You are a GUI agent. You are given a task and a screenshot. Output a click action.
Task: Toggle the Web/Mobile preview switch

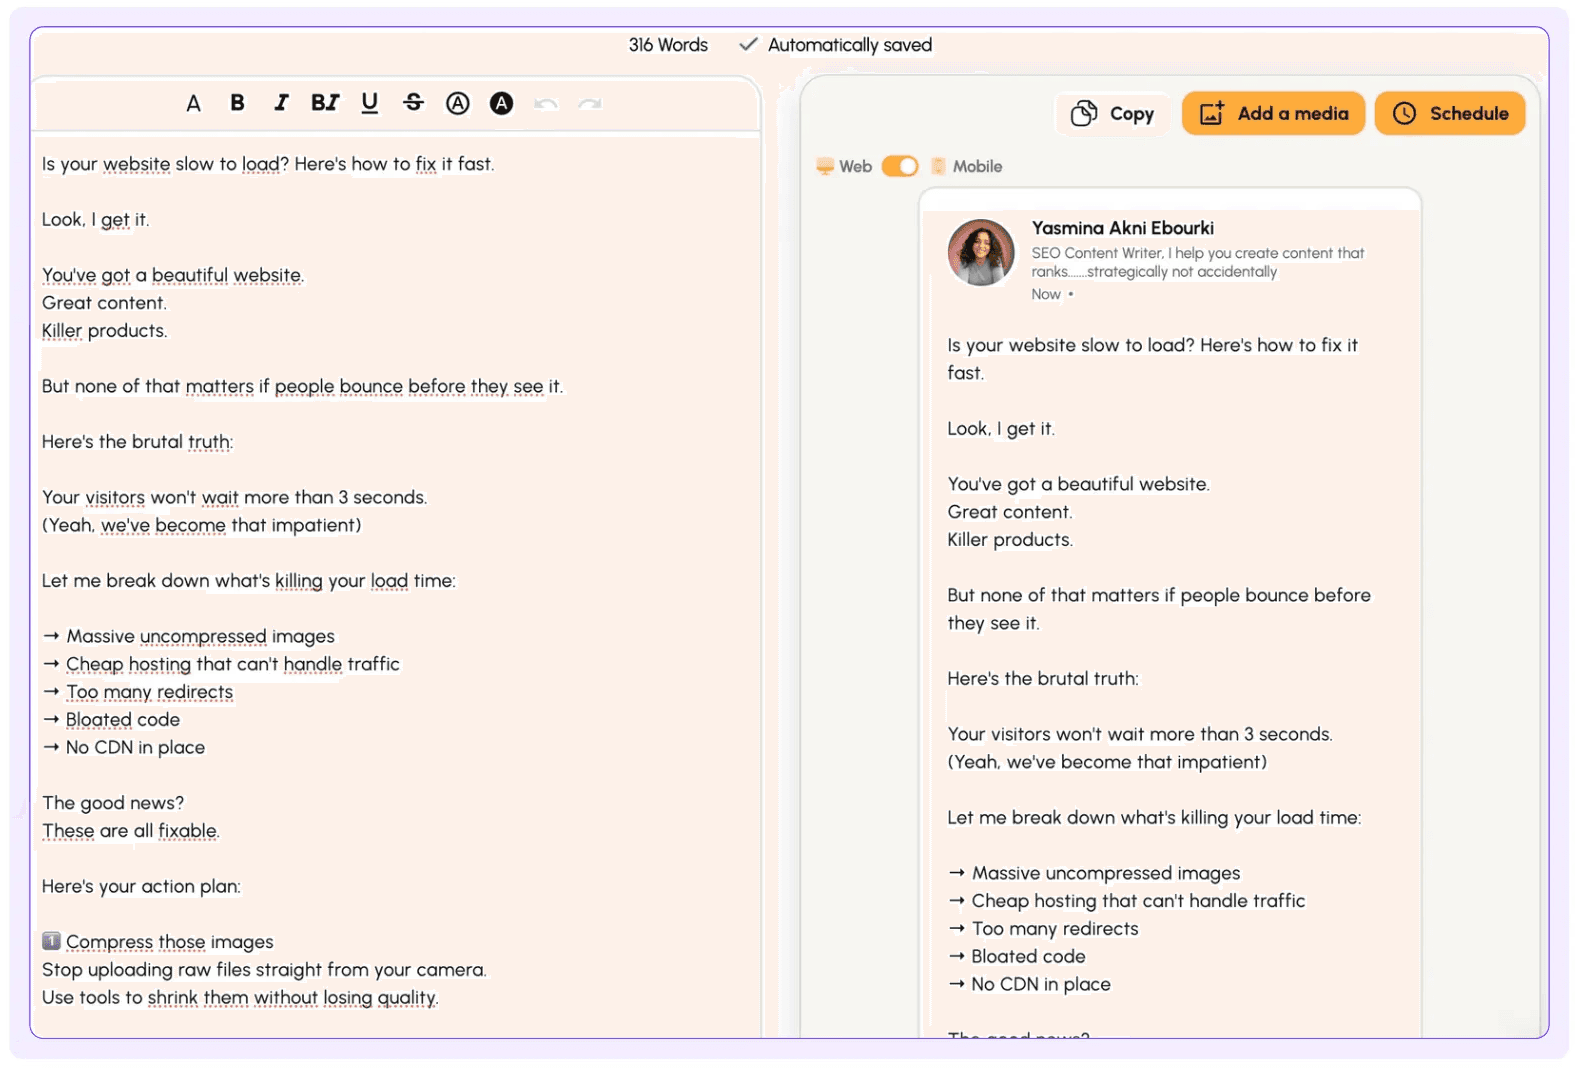click(900, 166)
